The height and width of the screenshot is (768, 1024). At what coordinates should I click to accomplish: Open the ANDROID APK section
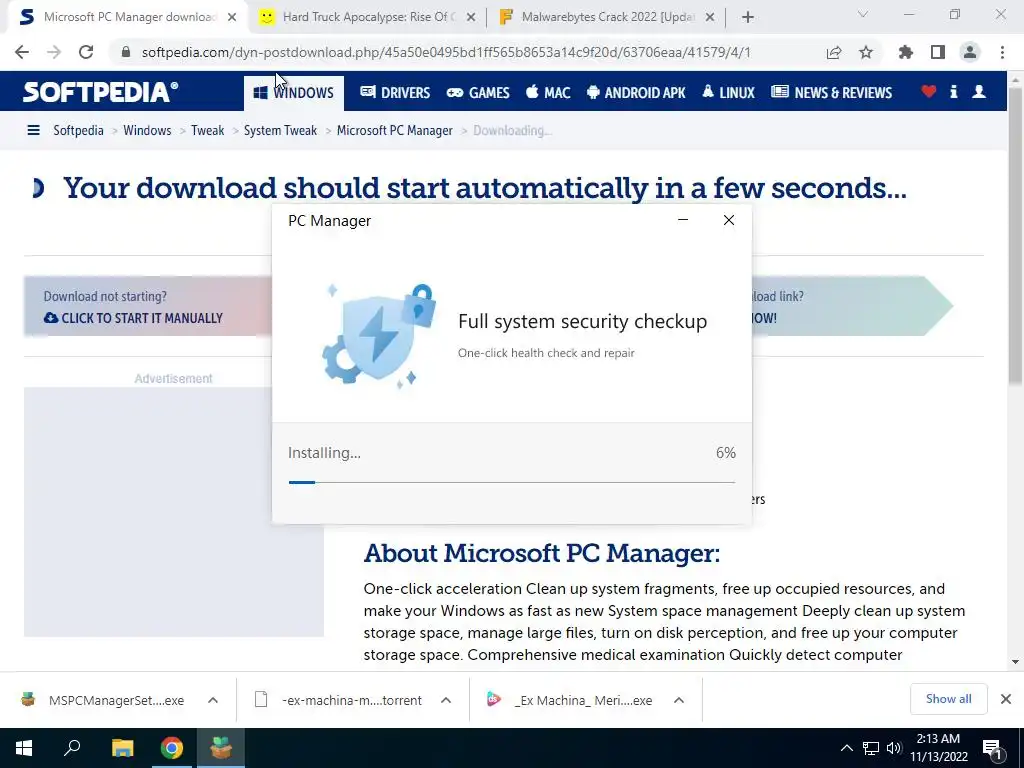(636, 93)
